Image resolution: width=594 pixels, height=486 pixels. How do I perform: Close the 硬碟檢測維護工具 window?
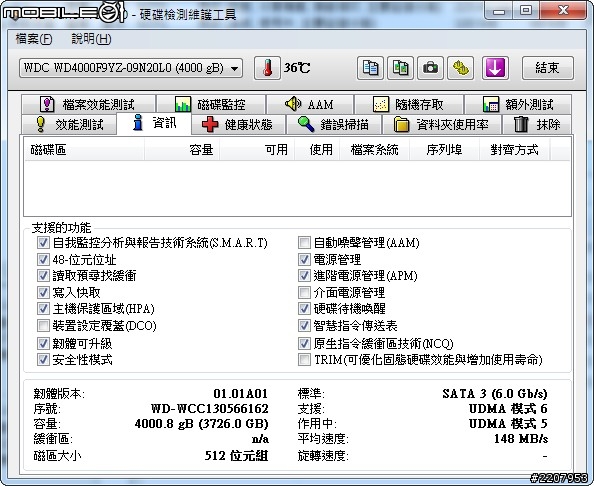pos(563,10)
